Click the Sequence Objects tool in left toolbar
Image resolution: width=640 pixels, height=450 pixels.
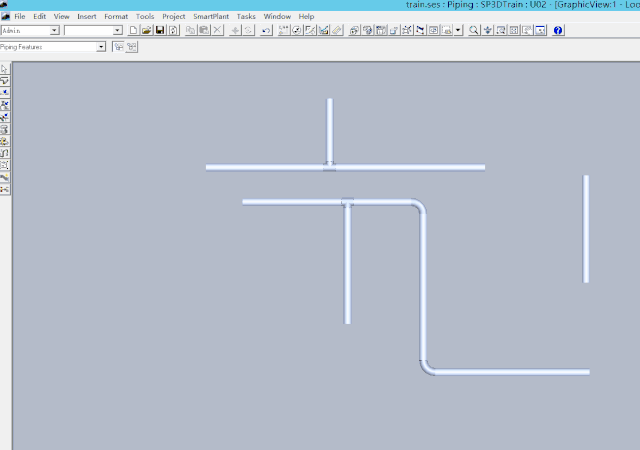point(4,141)
